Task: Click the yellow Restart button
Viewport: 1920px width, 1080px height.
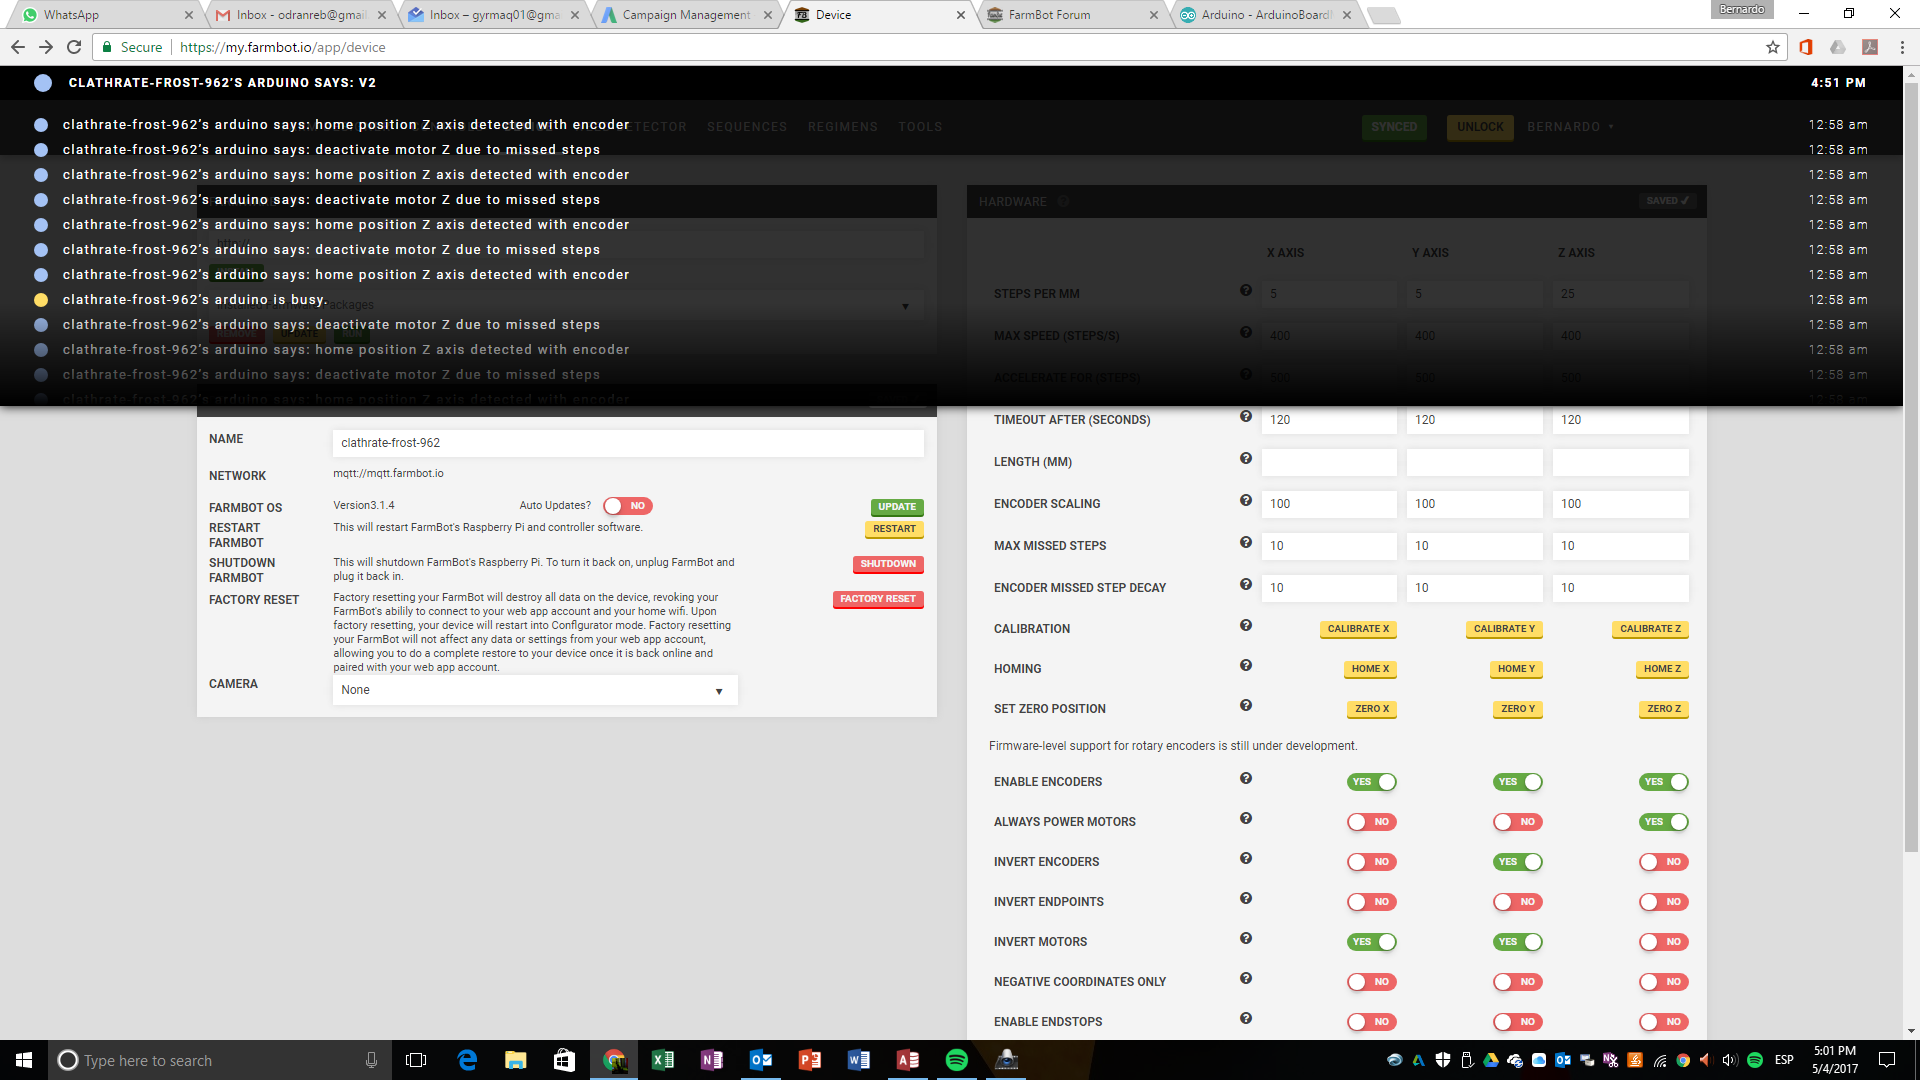Action: tap(894, 529)
